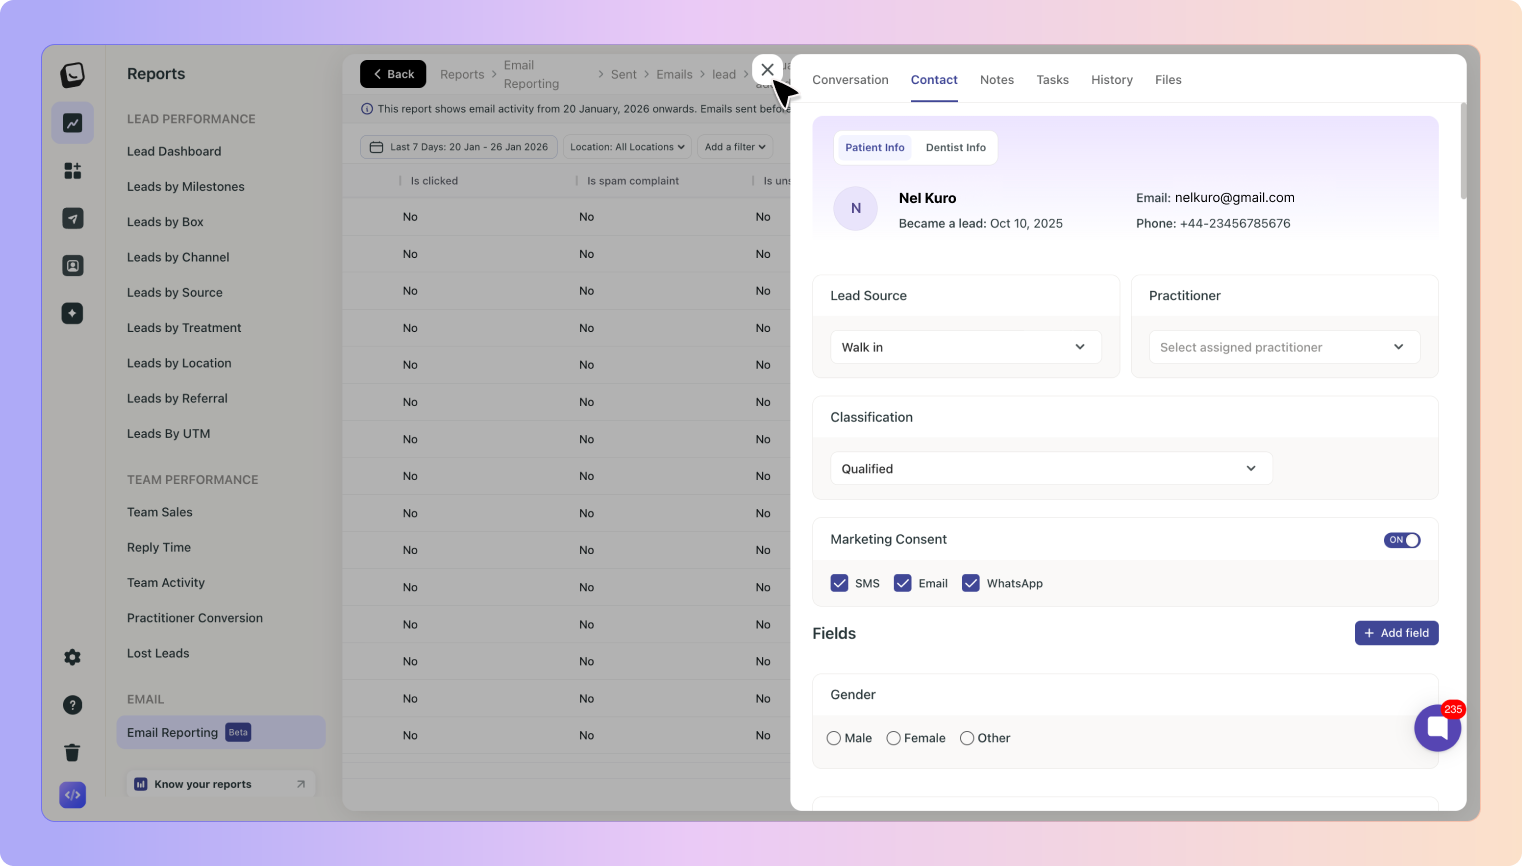The height and width of the screenshot is (866, 1522).
Task: Switch to the Conversation tab
Action: 850,80
